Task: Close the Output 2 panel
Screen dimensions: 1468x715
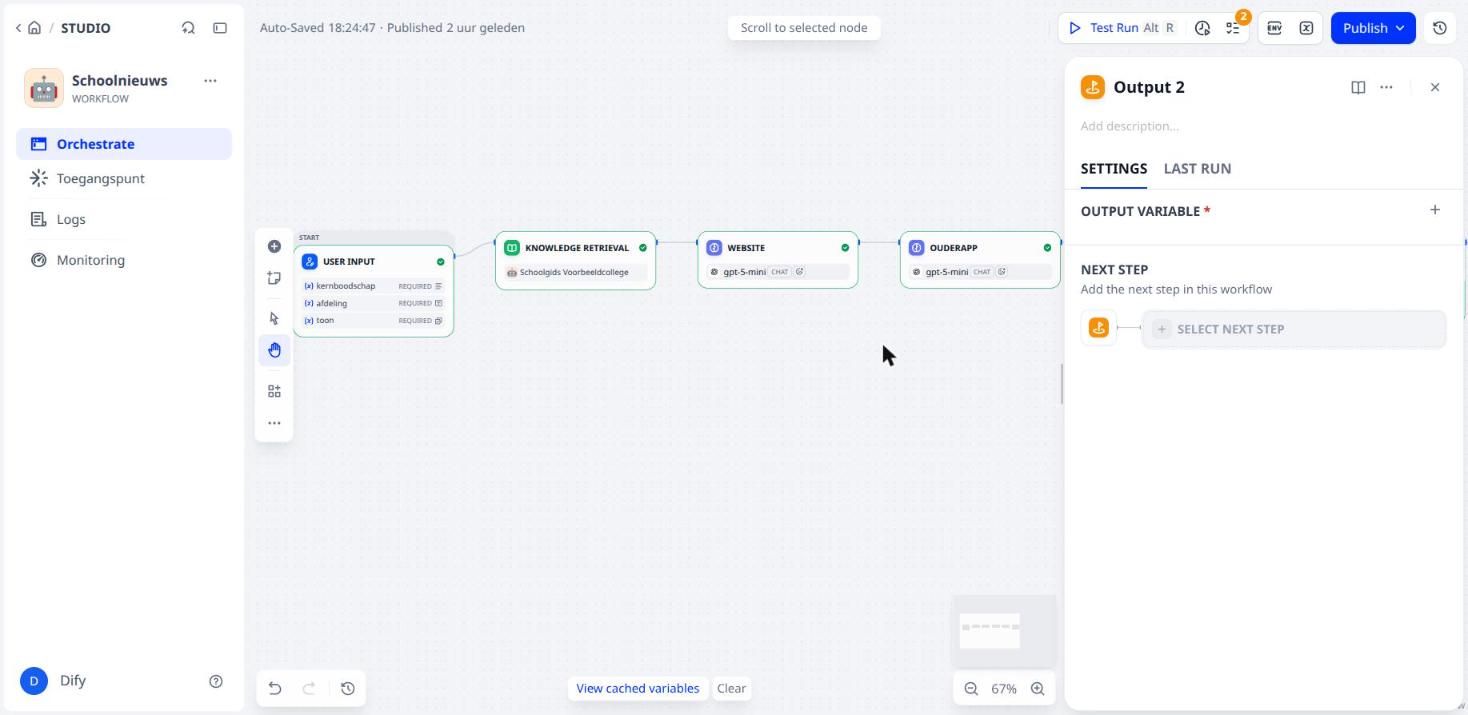Action: click(1435, 87)
